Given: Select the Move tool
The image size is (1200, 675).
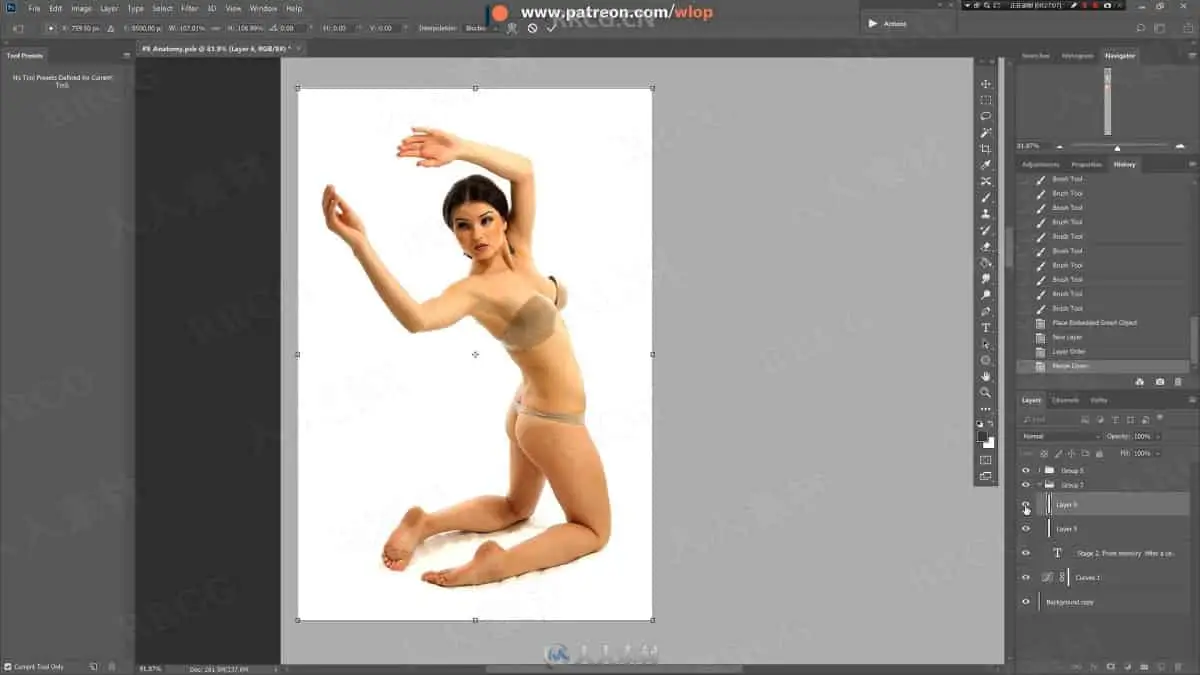Looking at the screenshot, I should 986,84.
